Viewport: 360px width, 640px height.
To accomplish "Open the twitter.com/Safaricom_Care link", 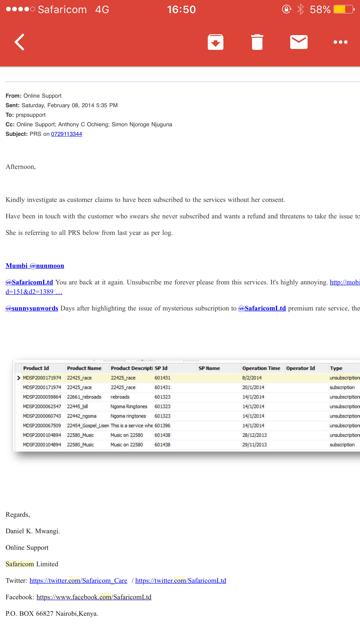I will 78,580.
